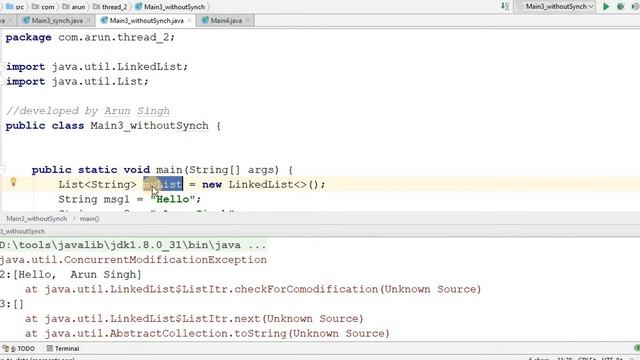Screen dimensions: 640x360
Task: Click the main() editor breadcrumb
Action: click(89, 219)
